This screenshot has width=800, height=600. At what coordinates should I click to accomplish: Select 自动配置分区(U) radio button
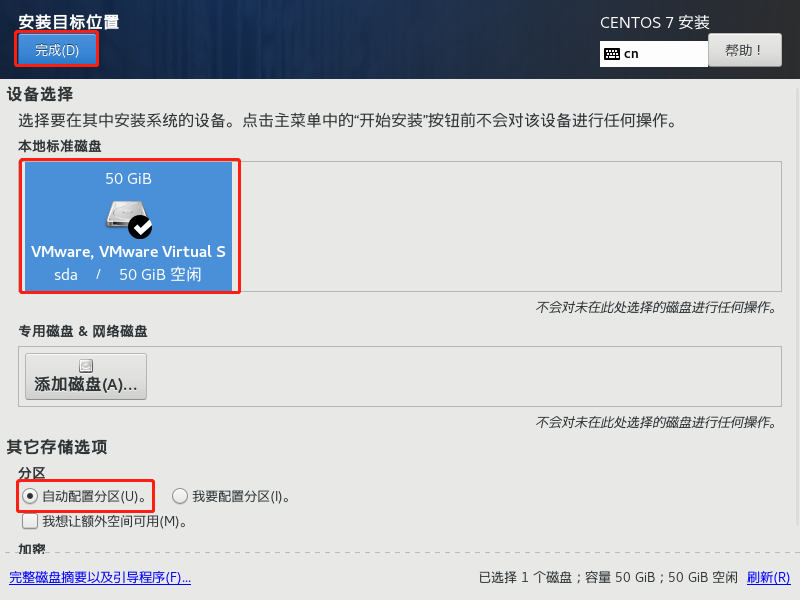tap(30, 496)
